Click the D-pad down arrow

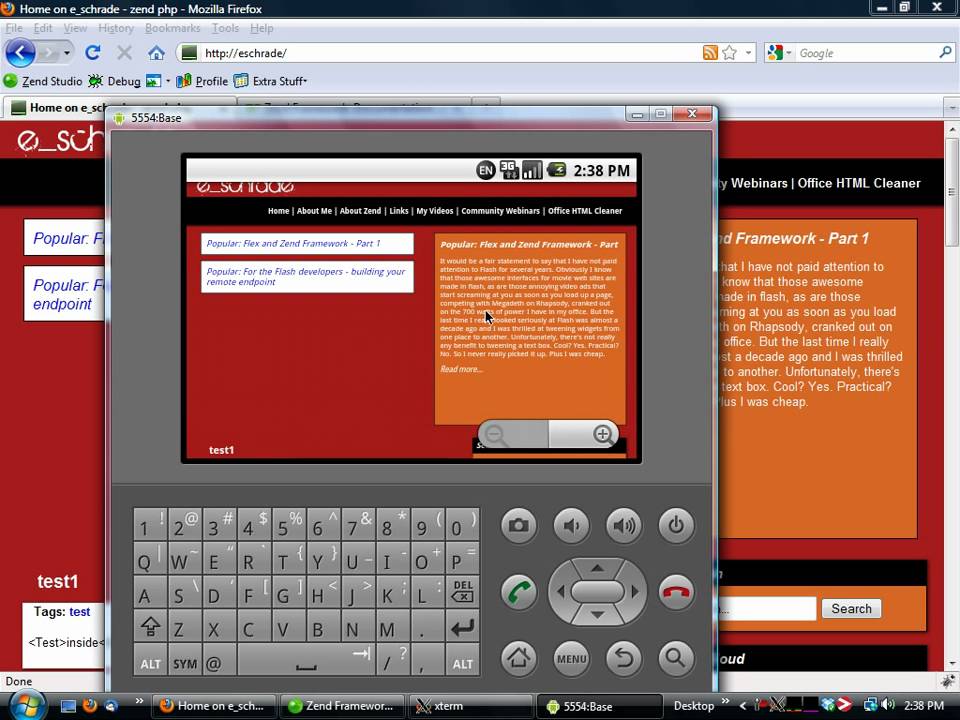[x=598, y=615]
